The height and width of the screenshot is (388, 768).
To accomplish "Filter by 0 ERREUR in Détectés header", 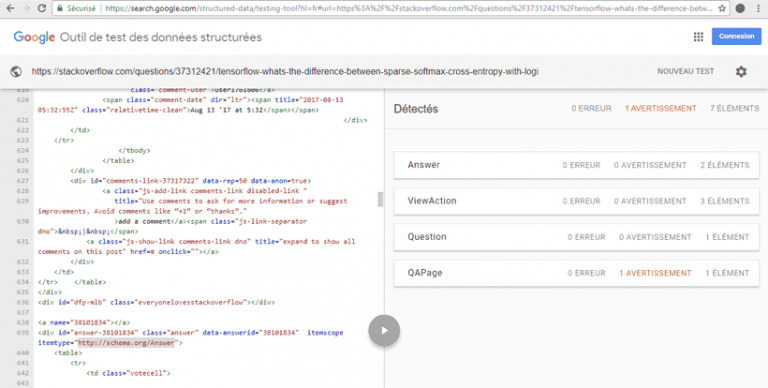I will click(591, 108).
